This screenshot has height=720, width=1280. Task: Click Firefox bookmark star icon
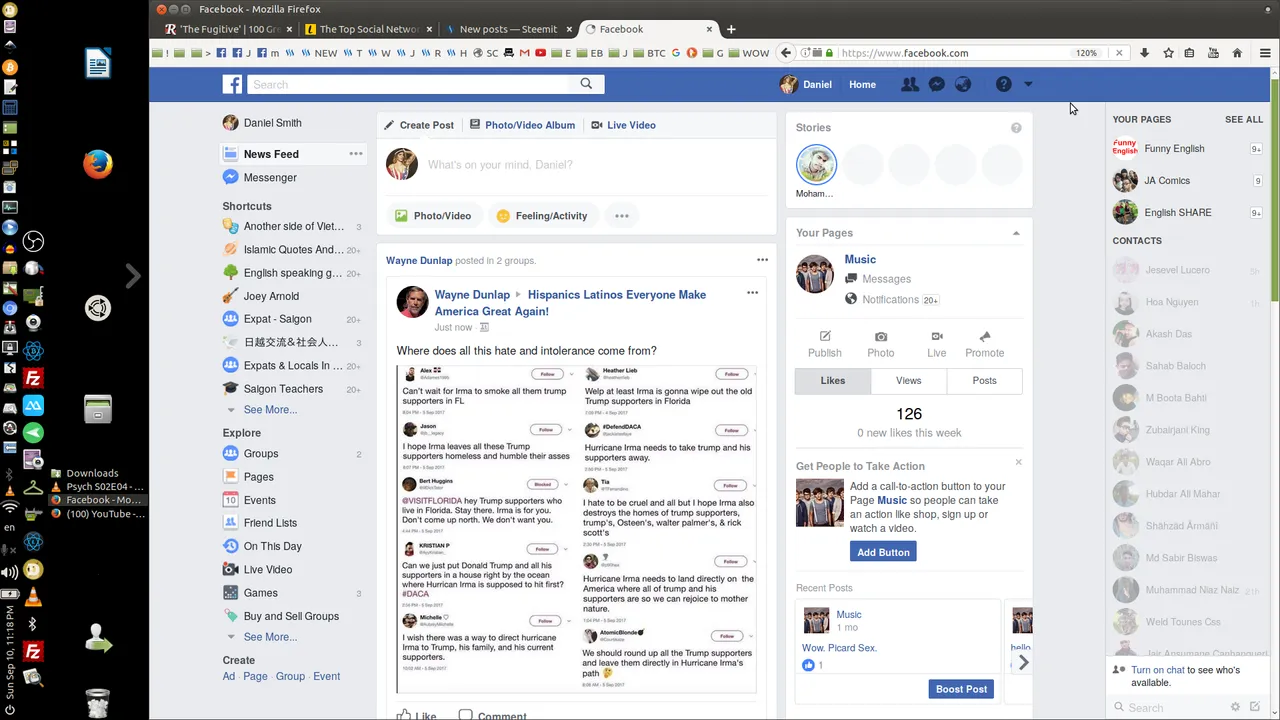click(1168, 53)
